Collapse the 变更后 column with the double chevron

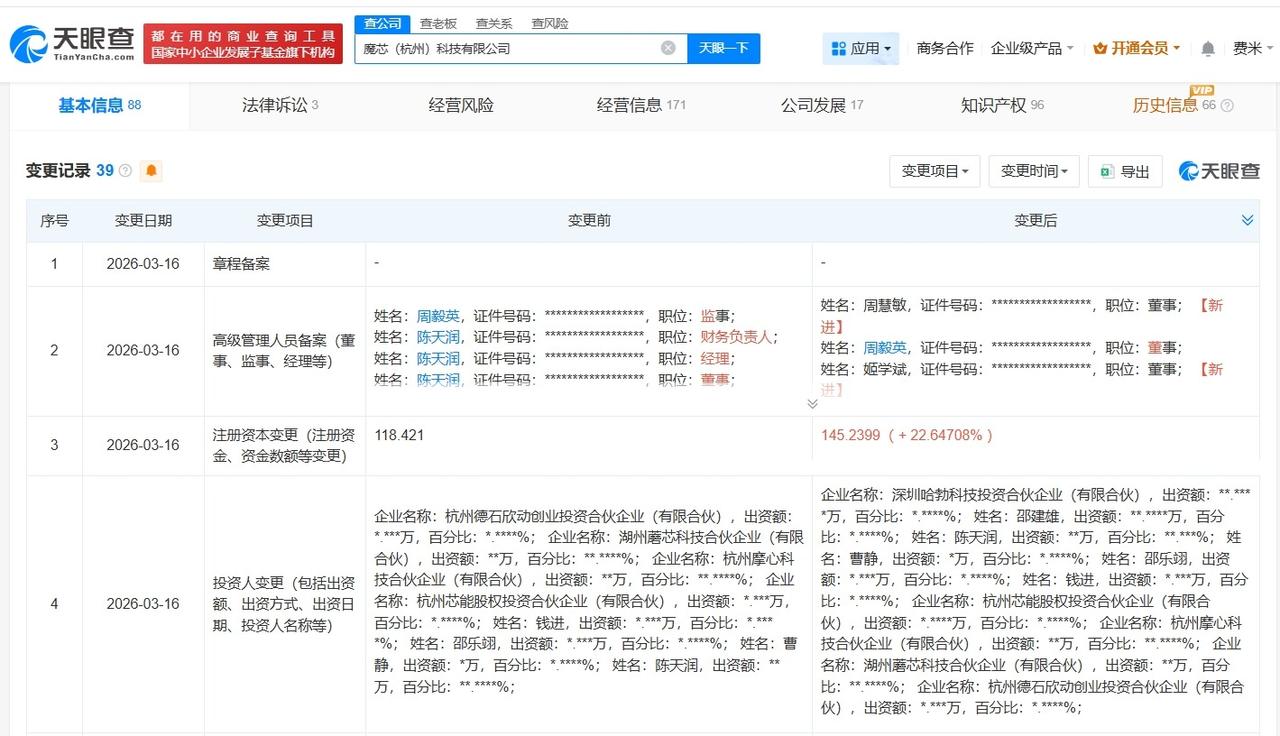point(1246,219)
